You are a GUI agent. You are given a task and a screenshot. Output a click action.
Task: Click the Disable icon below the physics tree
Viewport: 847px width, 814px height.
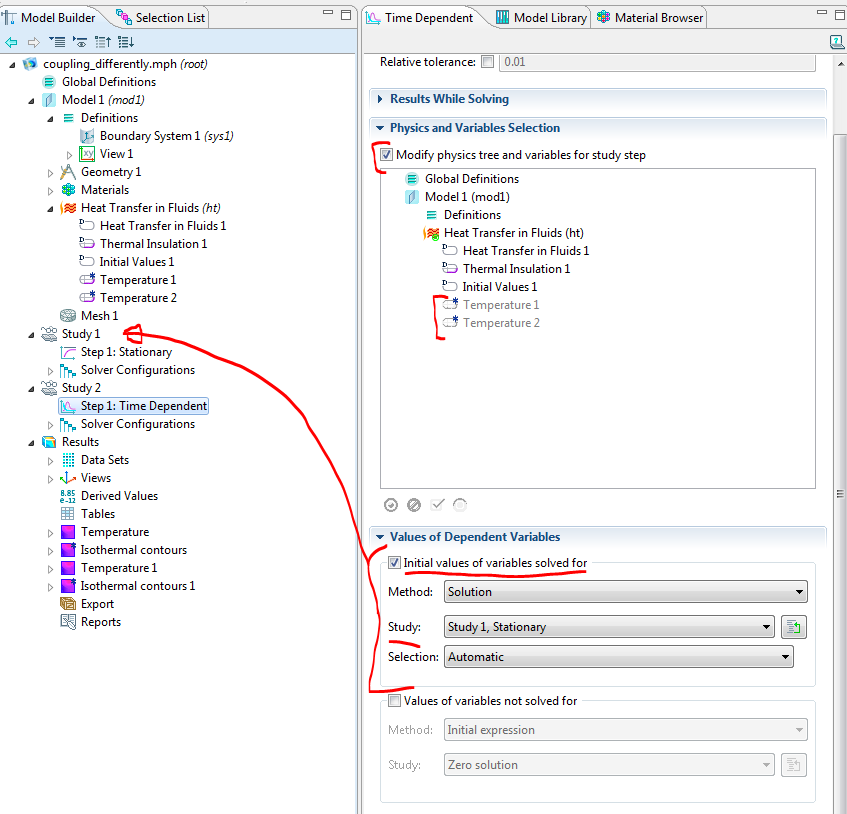pyautogui.click(x=414, y=505)
